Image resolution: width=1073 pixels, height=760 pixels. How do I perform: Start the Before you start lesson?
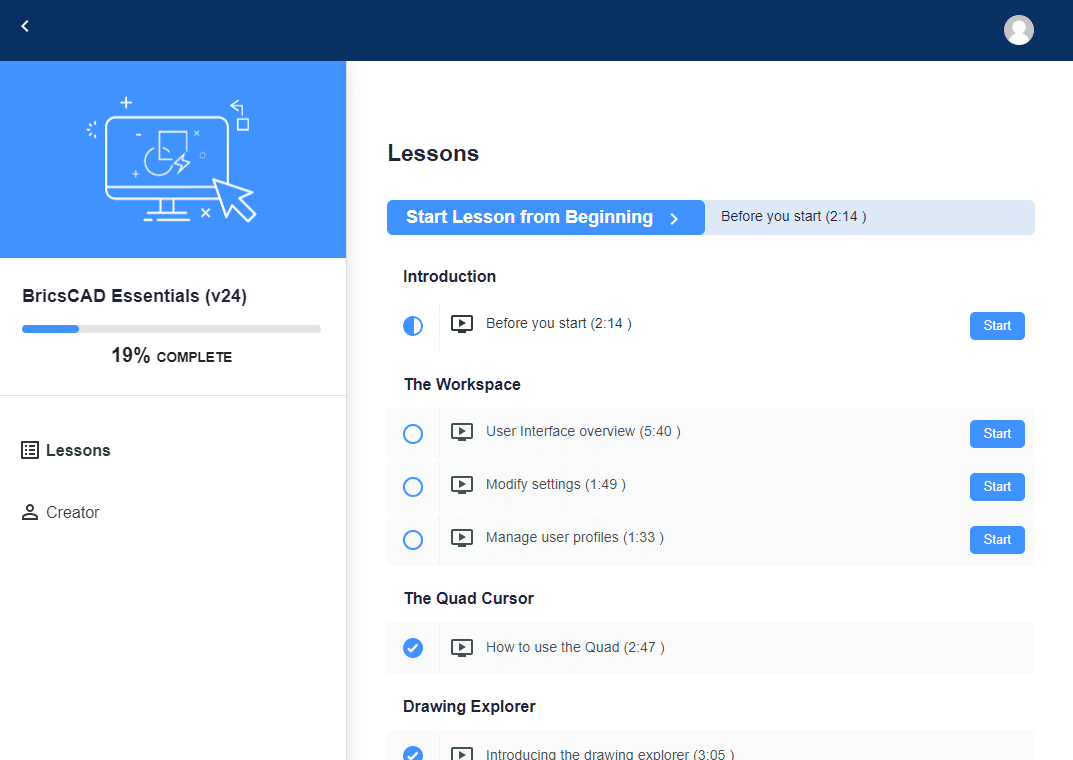[x=997, y=326]
